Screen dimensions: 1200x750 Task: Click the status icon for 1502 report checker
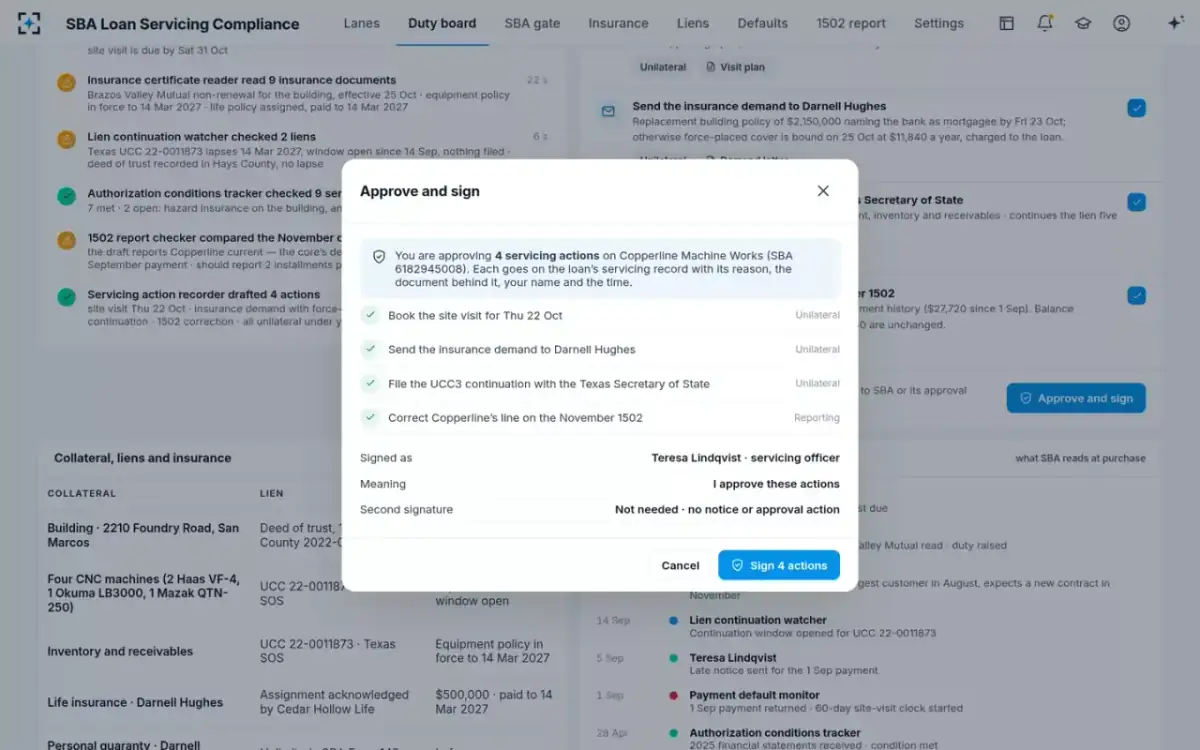pyautogui.click(x=66, y=241)
